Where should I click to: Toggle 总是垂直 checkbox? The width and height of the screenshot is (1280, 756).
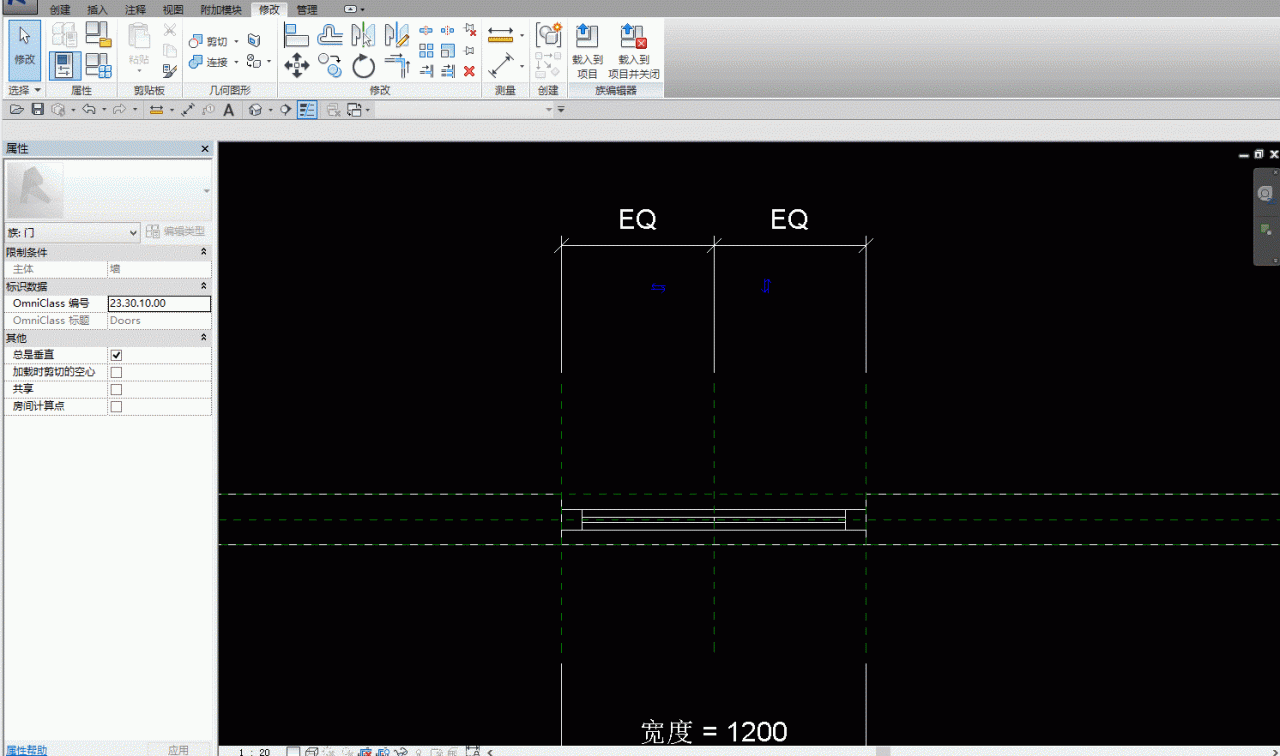116,355
